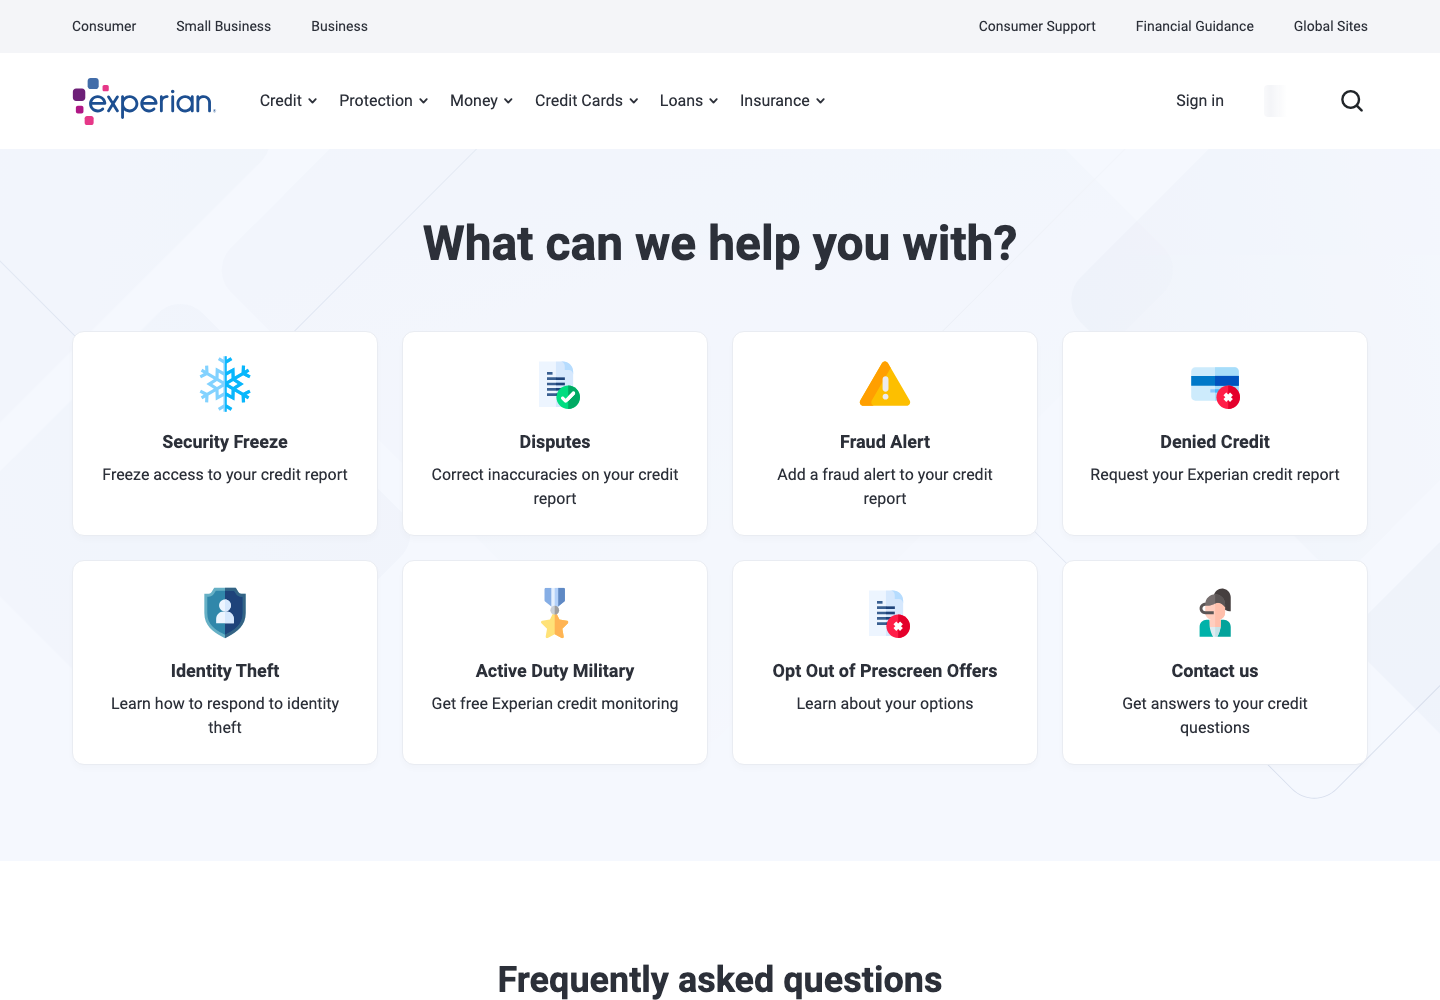Click 'Learn about your options' text
1440x1000 pixels.
885,704
